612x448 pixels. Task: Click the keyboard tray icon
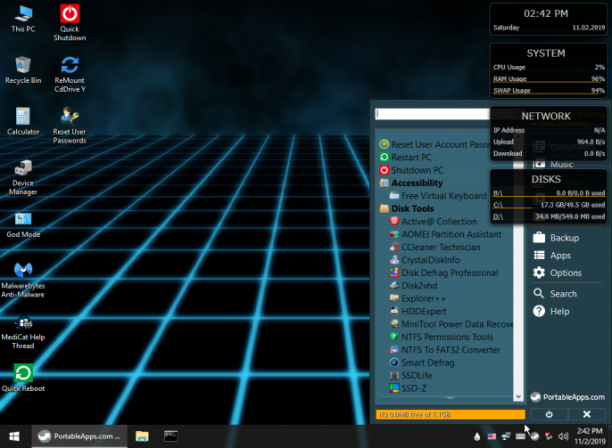coord(520,437)
